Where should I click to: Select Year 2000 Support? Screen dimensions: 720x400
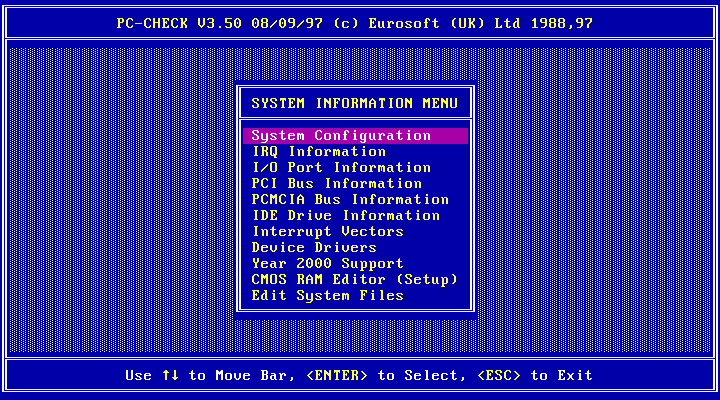tap(328, 264)
